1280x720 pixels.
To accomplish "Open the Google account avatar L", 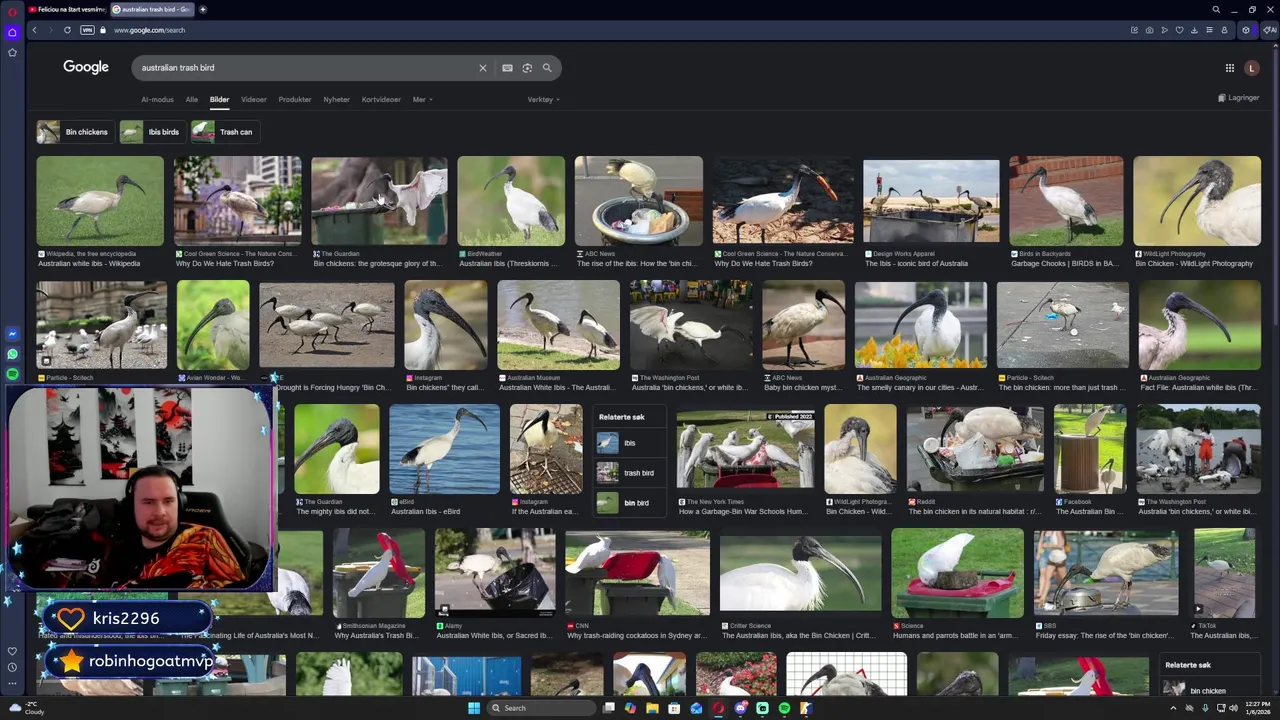I will pyautogui.click(x=1251, y=68).
